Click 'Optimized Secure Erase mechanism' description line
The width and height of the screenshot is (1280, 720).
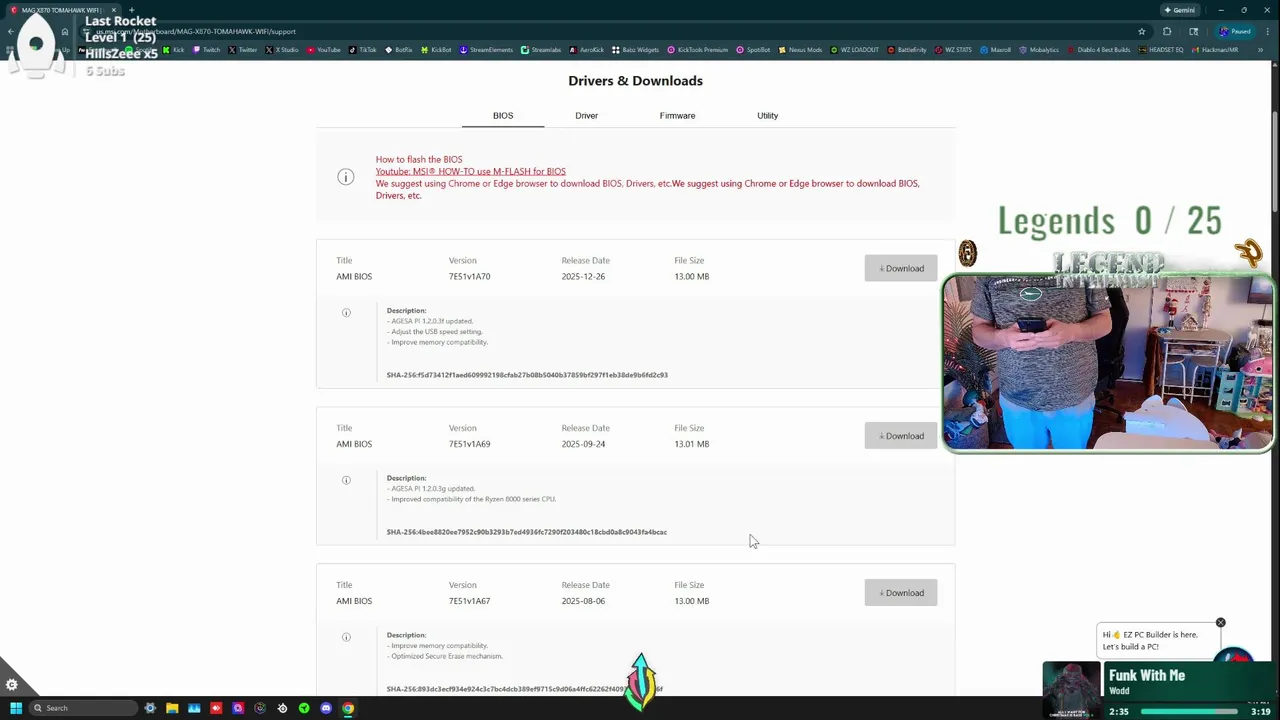point(447,656)
